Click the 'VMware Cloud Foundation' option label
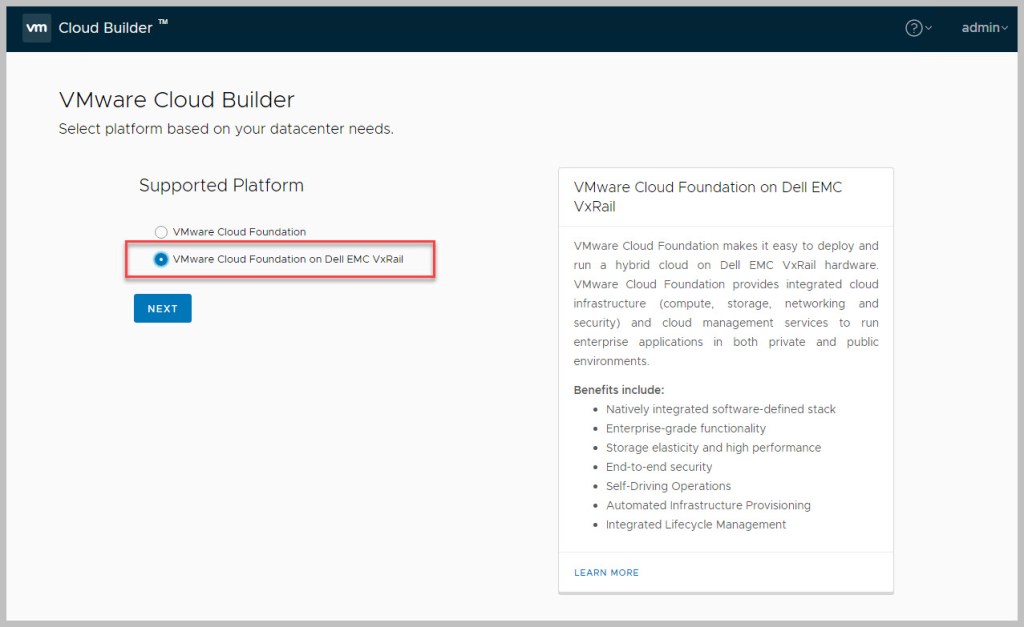Screen dimensions: 1024x627 (239, 232)
